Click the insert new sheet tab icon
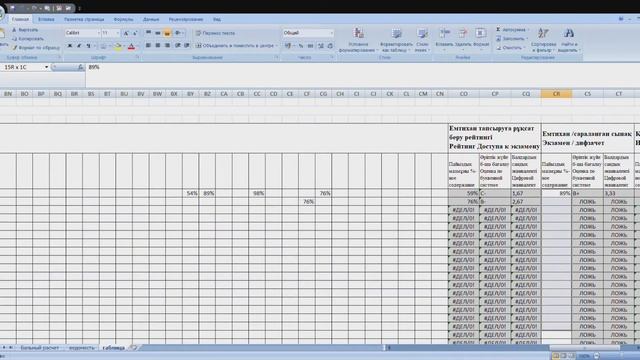Screen dimensions: 640x360 pyautogui.click(x=133, y=348)
